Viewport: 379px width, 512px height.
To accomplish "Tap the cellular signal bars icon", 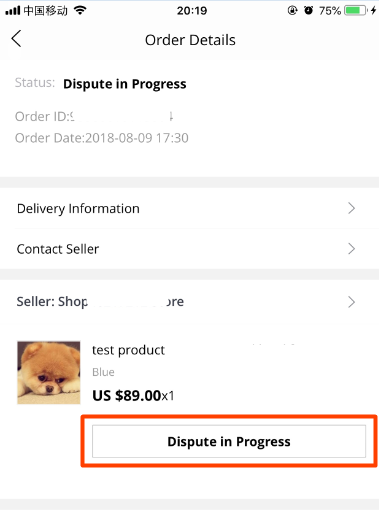I will coord(13,11).
